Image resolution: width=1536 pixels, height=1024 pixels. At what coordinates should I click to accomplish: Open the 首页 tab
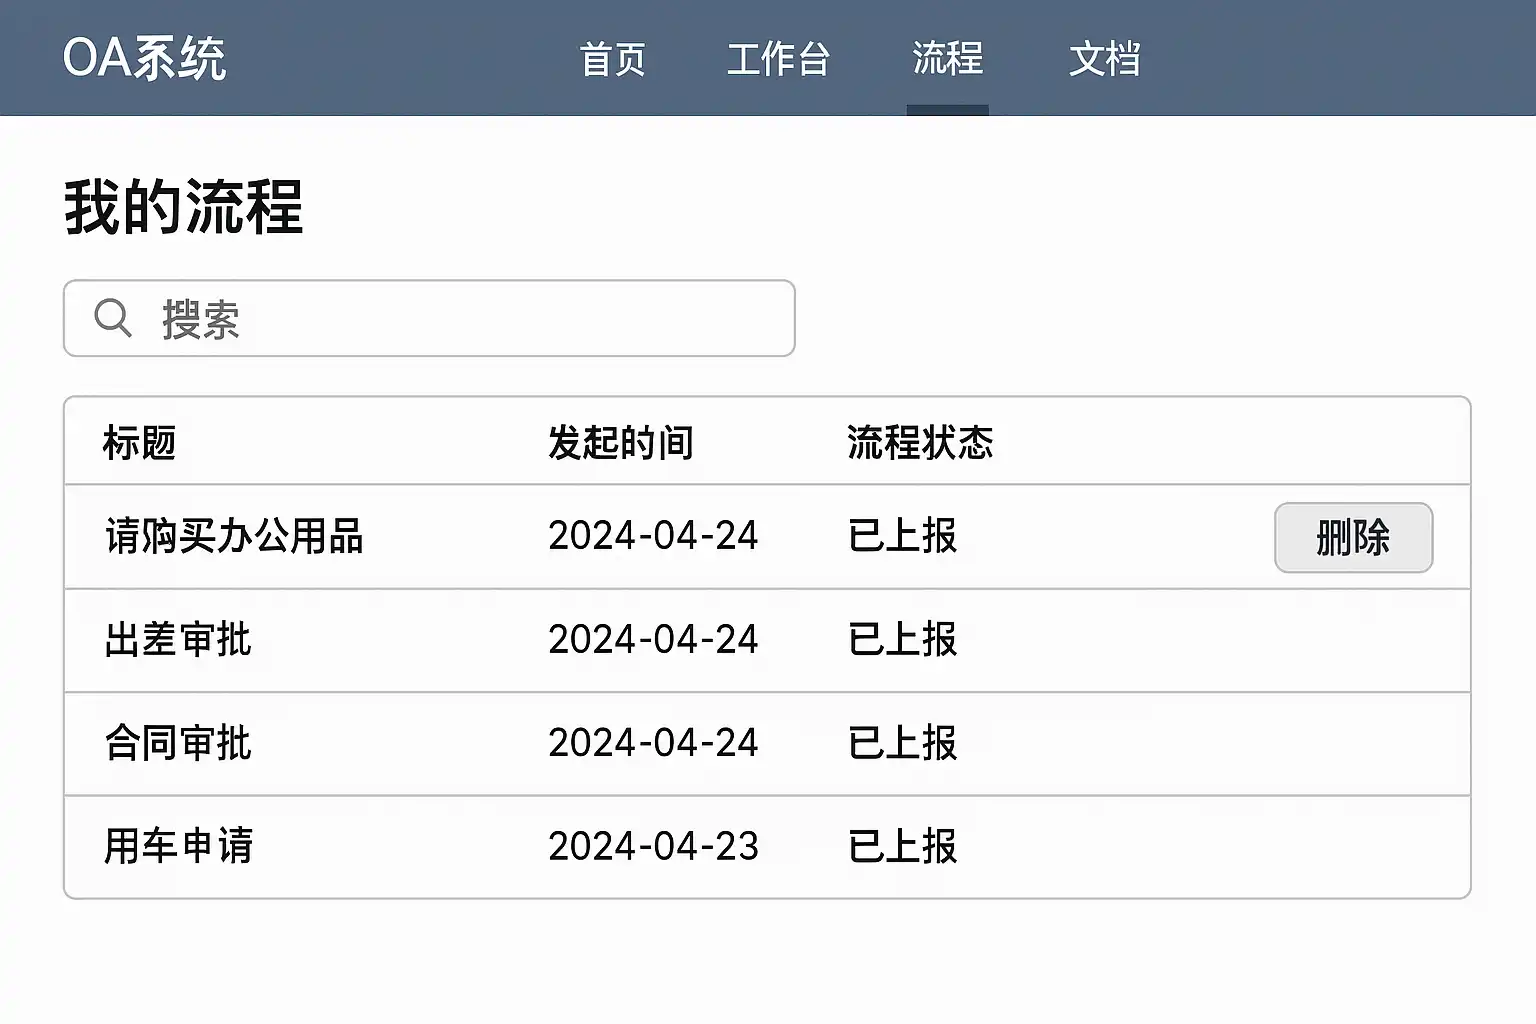tap(612, 59)
